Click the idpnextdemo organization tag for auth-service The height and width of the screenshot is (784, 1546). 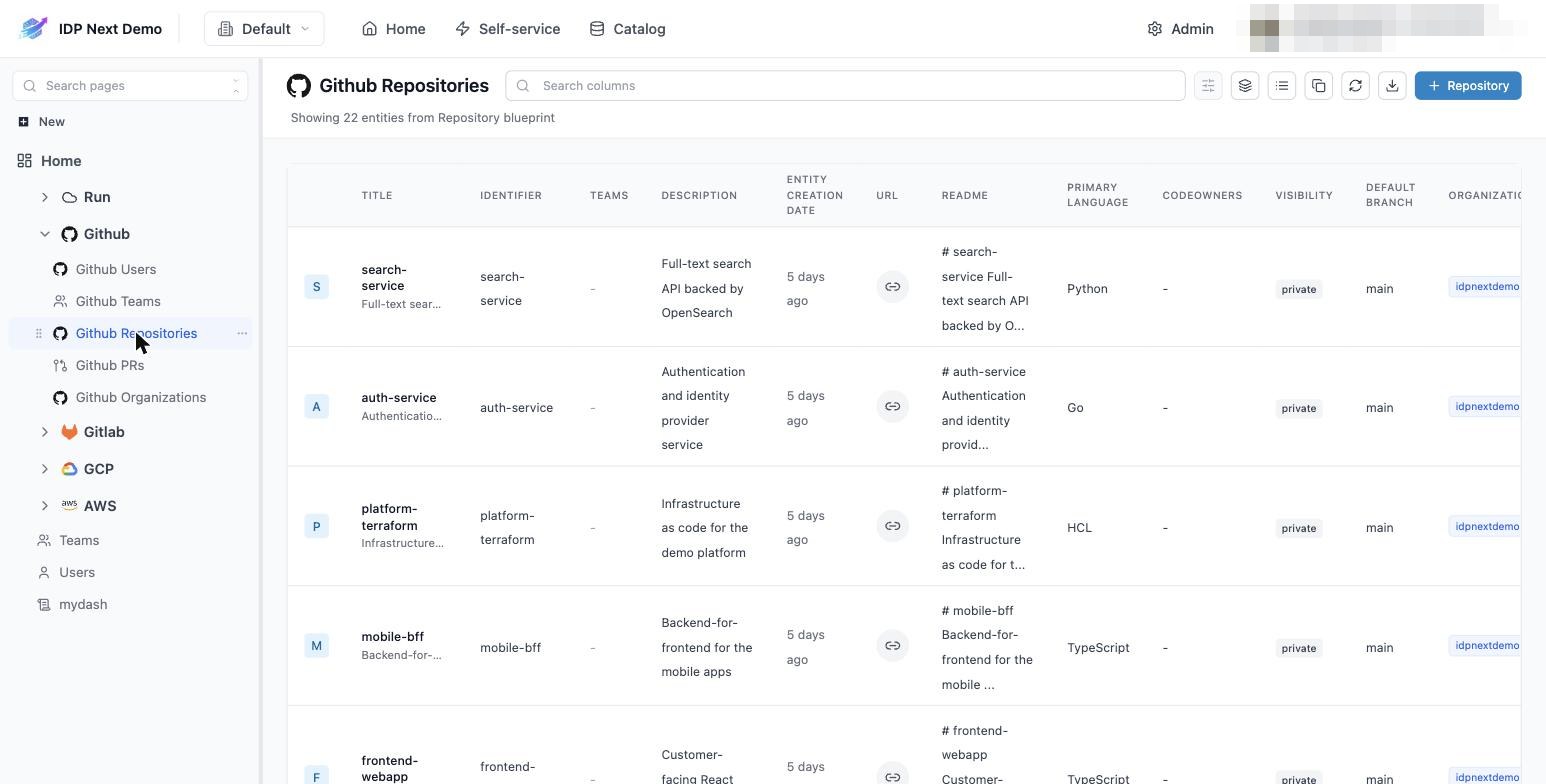pos(1485,407)
